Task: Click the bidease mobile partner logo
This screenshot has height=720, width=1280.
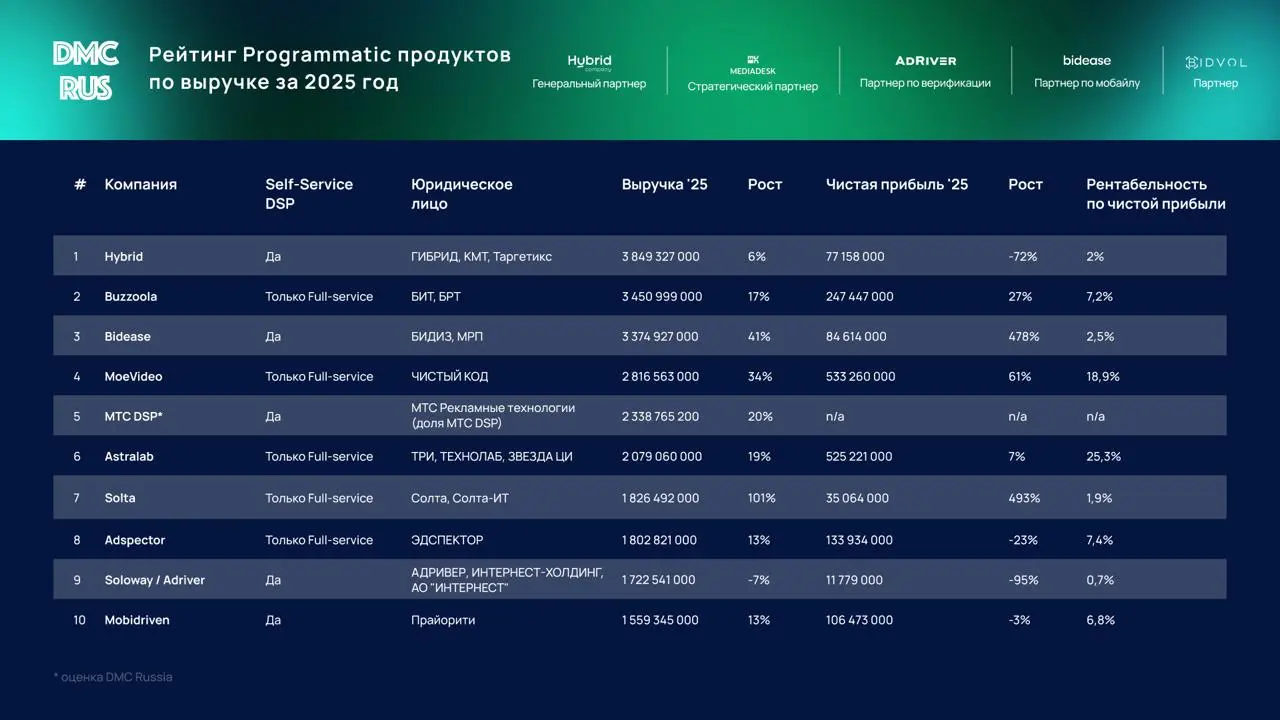Action: point(1087,61)
